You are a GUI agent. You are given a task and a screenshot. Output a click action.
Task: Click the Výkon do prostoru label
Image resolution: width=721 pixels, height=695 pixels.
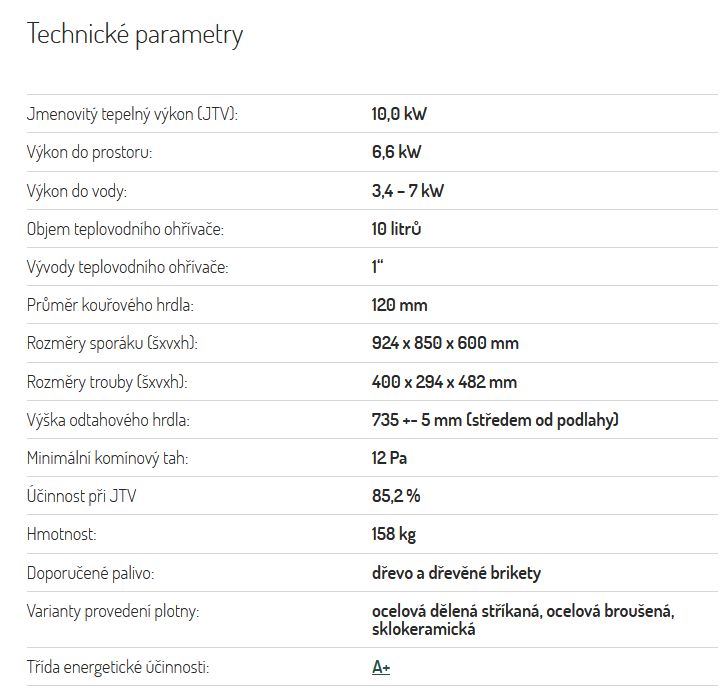pyautogui.click(x=89, y=152)
